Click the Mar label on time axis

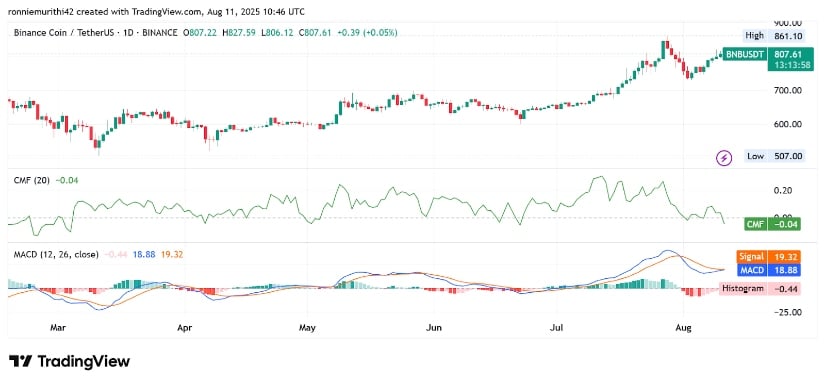[x=57, y=328]
